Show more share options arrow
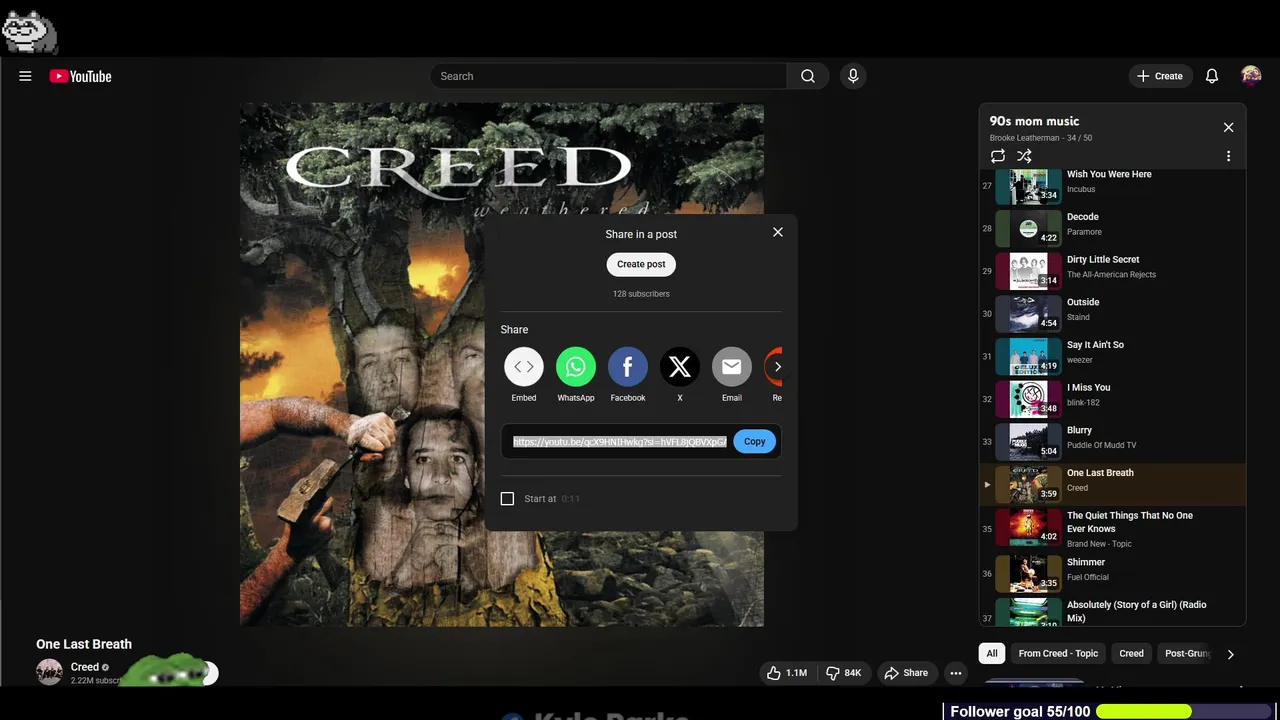This screenshot has height=720, width=1280. (x=778, y=367)
